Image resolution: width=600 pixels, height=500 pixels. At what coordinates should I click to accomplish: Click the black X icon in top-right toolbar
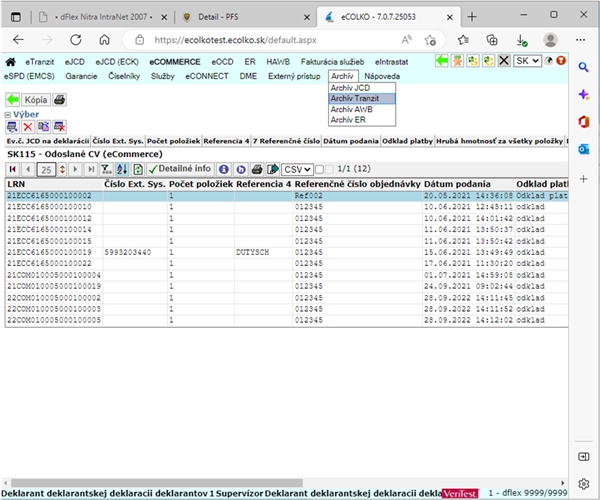pyautogui.click(x=504, y=60)
